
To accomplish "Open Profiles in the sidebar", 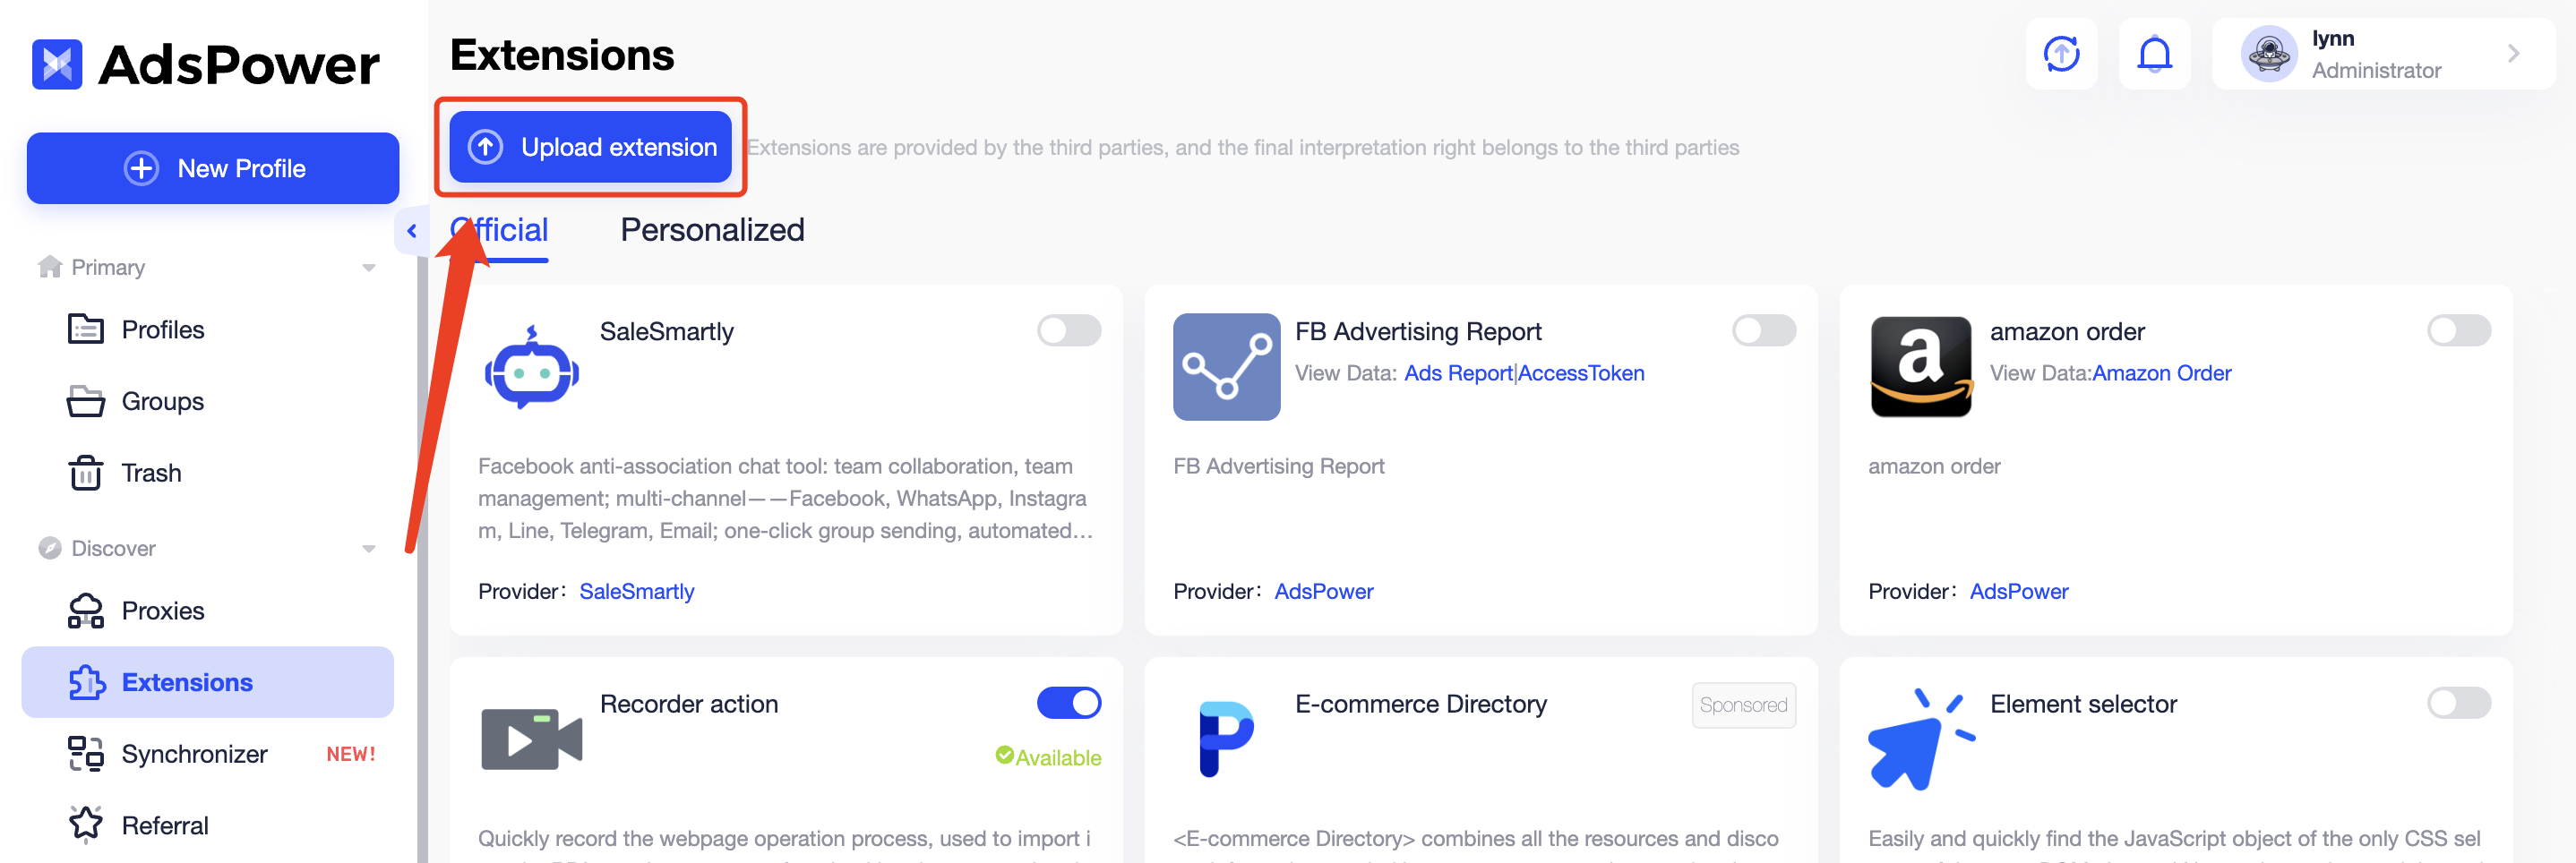I will click(x=162, y=330).
